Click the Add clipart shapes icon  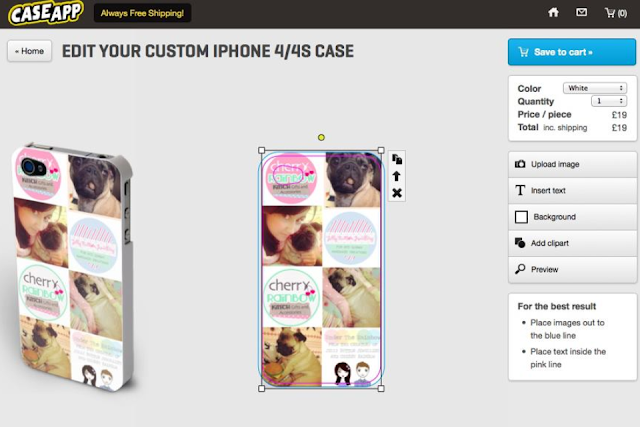tap(520, 243)
